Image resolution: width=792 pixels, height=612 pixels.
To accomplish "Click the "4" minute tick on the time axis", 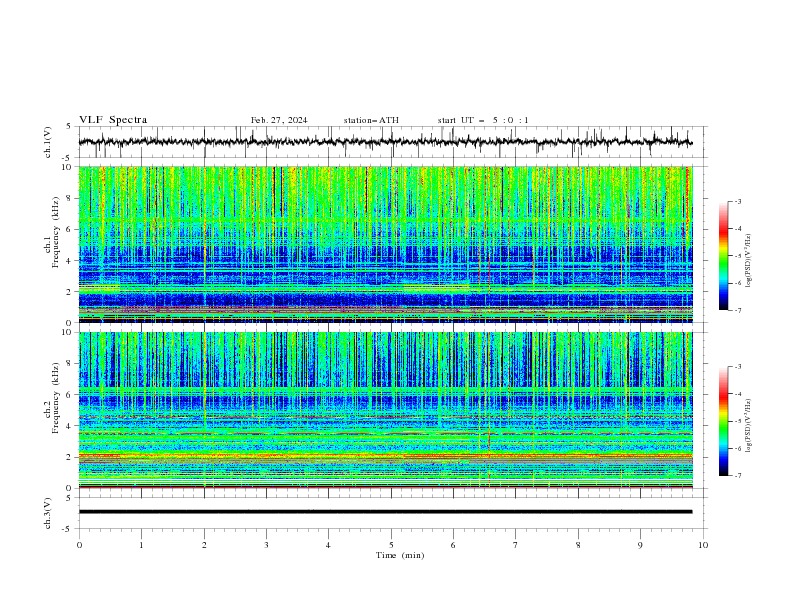I will click(329, 545).
